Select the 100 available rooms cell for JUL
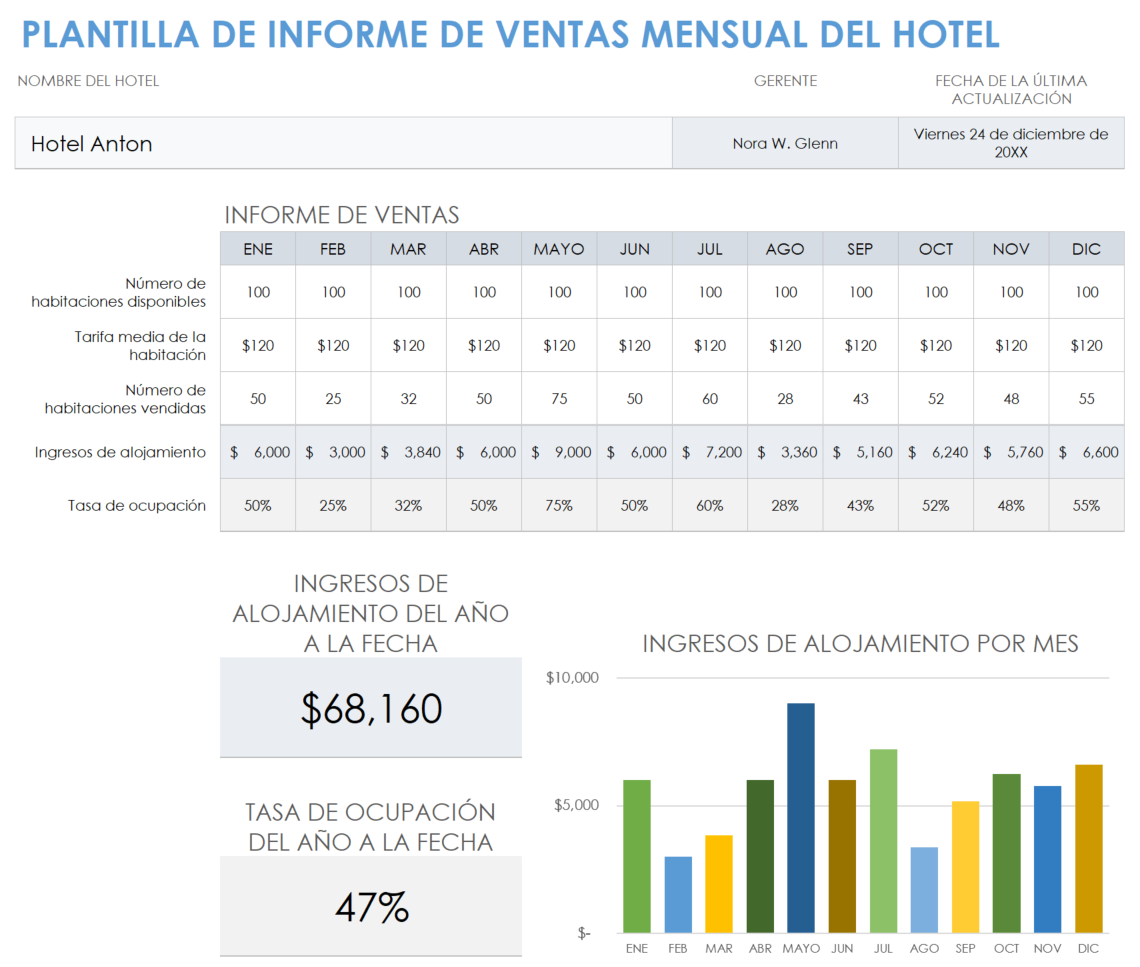Image resolution: width=1140 pixels, height=967 pixels. coord(709,291)
